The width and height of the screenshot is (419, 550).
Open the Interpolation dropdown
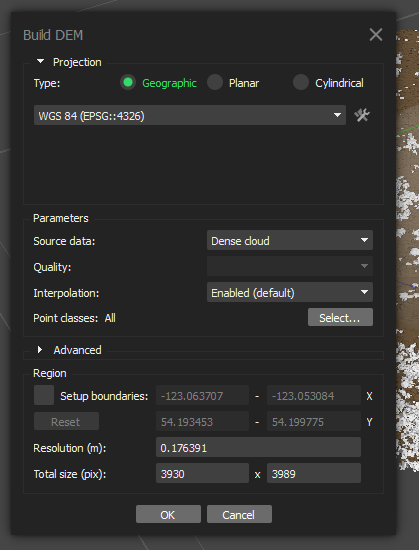click(x=290, y=292)
